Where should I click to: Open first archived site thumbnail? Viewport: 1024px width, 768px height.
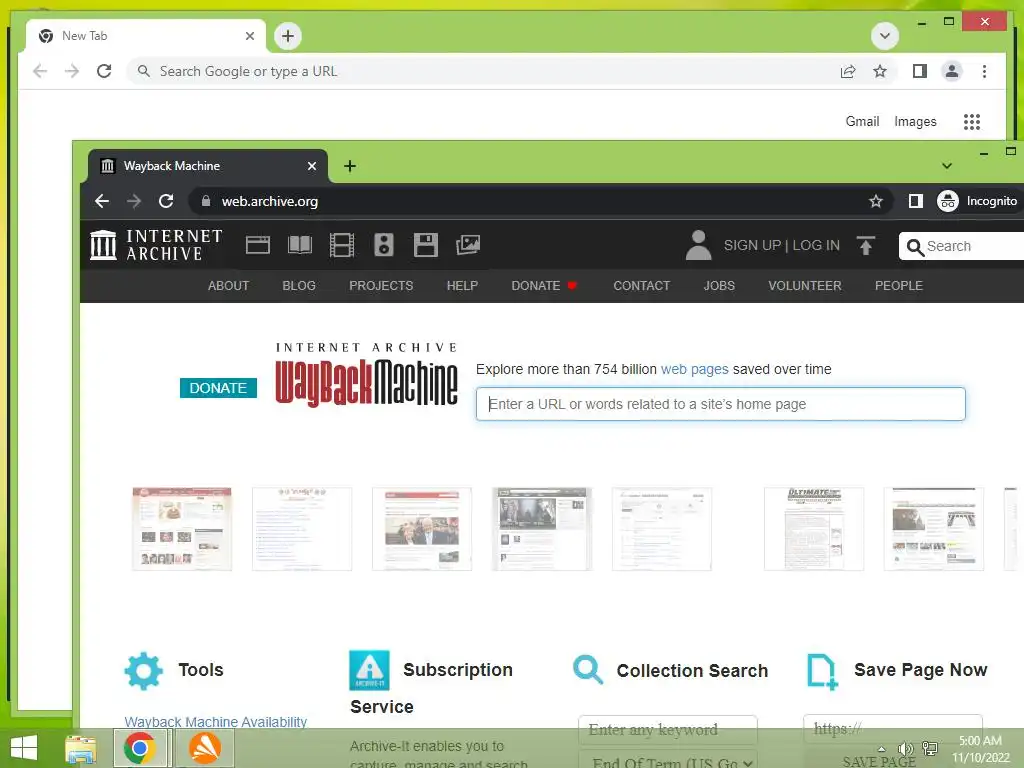click(x=182, y=529)
